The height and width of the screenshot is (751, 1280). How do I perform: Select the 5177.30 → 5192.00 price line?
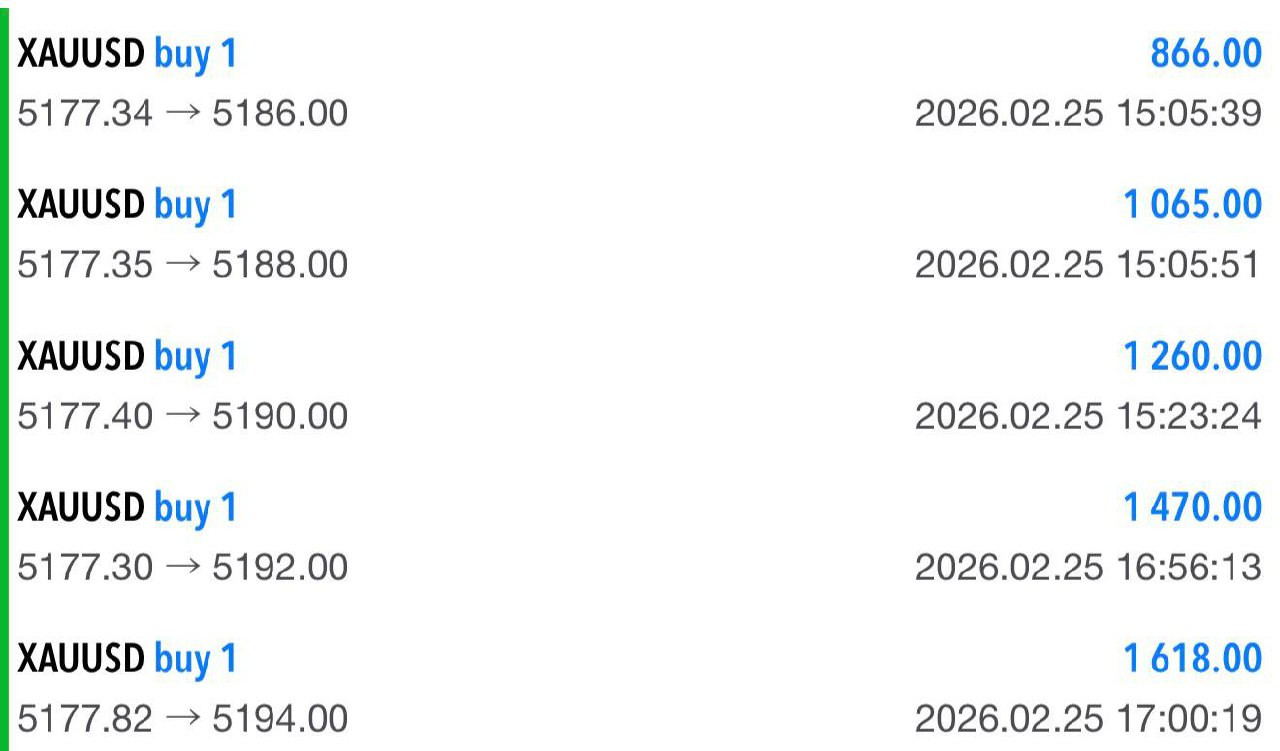(x=183, y=567)
